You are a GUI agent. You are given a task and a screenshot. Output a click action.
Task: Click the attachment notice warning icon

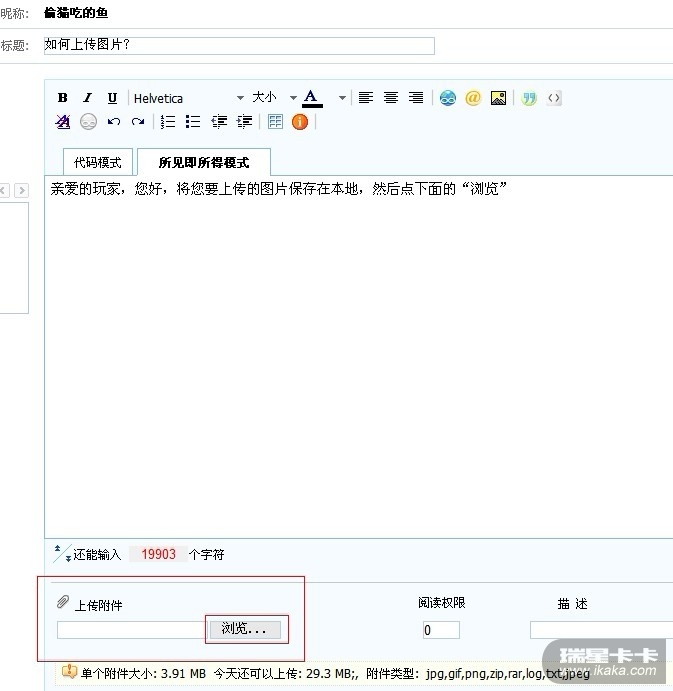pos(69,672)
